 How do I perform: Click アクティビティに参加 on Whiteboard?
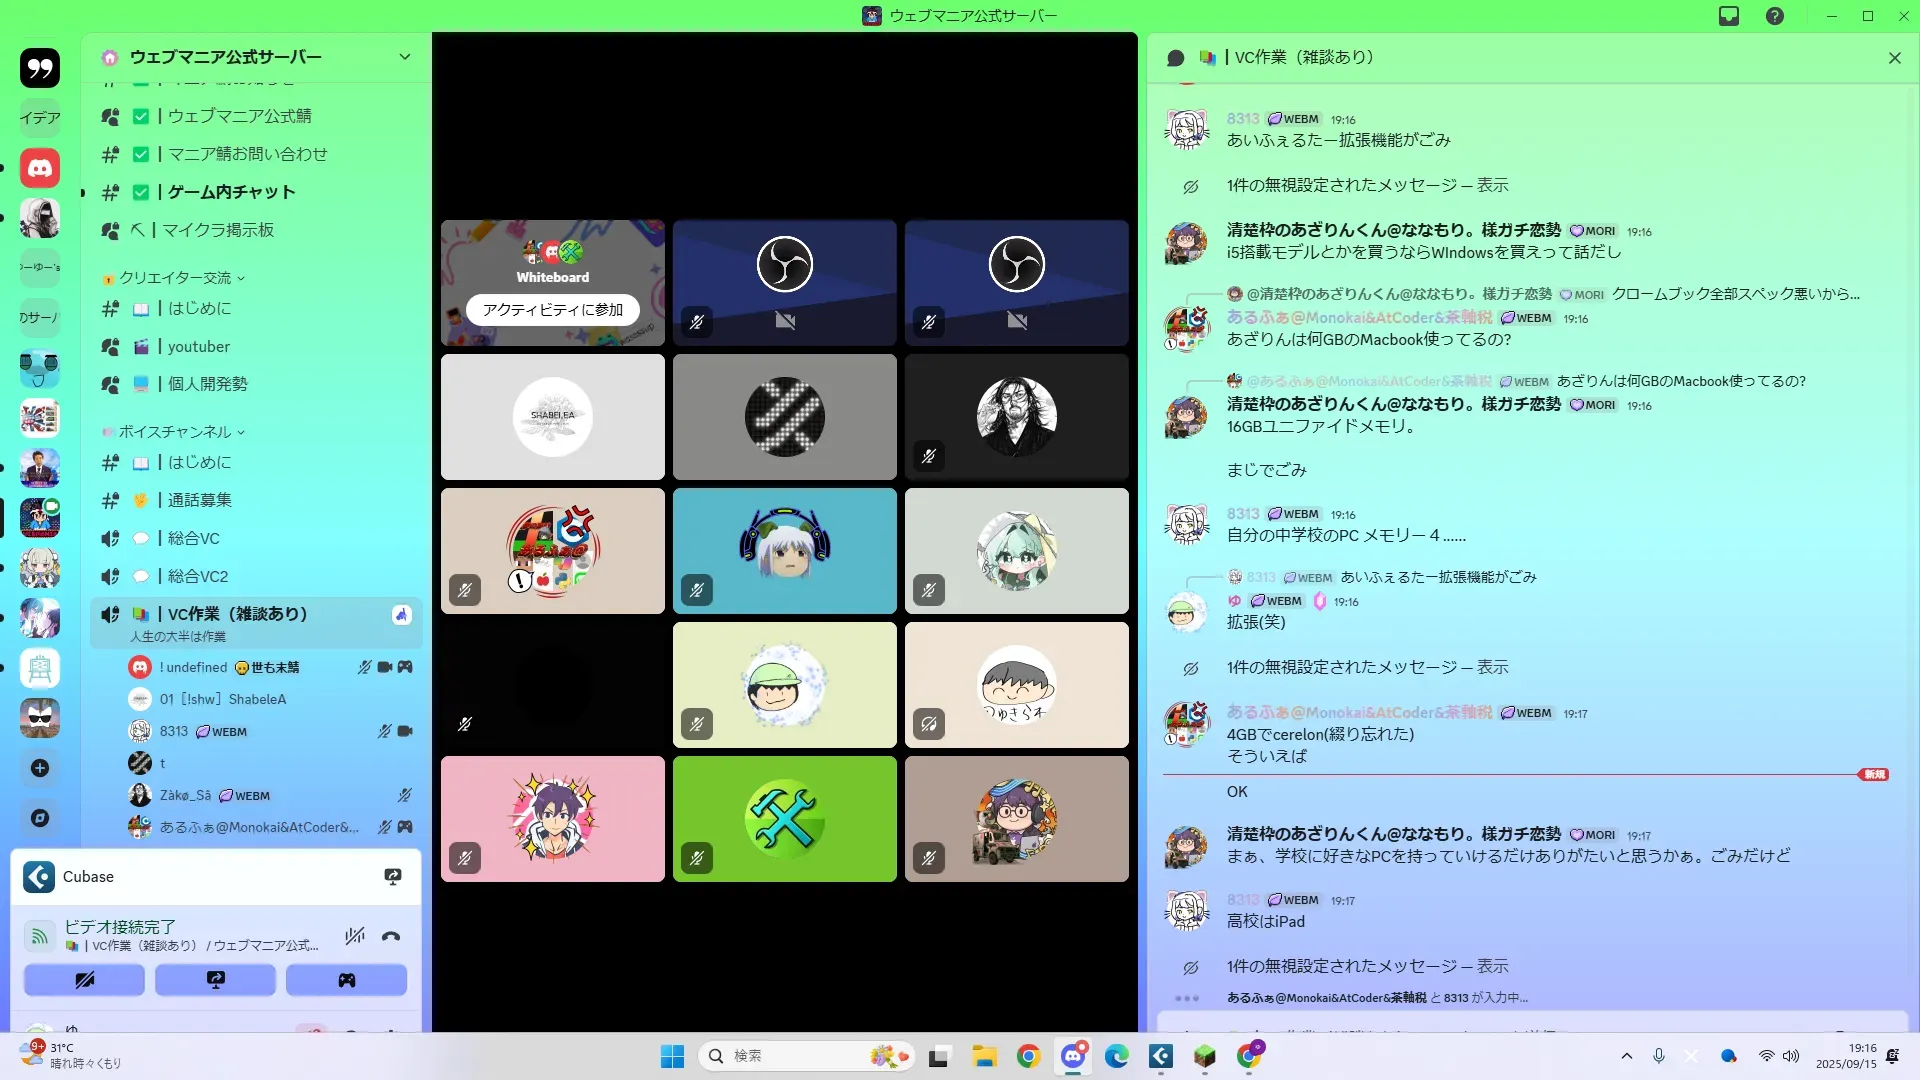[552, 310]
